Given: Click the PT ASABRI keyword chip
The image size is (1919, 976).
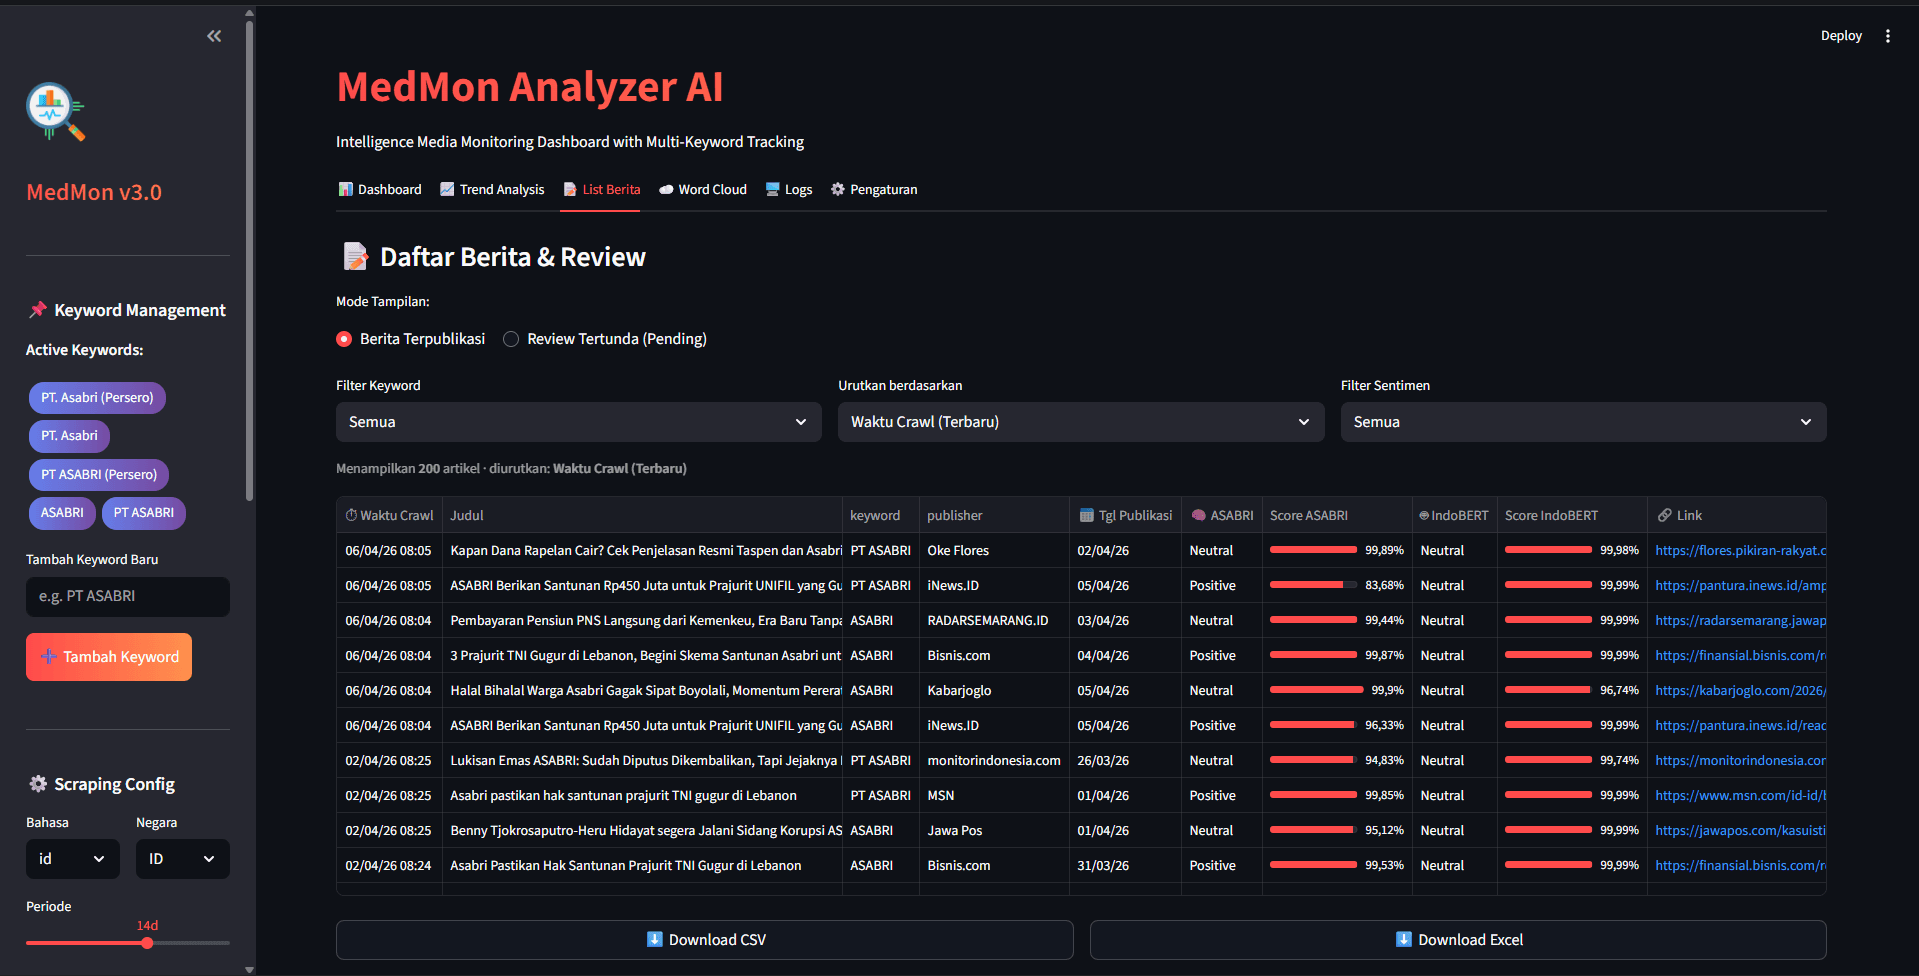Looking at the screenshot, I should pos(143,513).
